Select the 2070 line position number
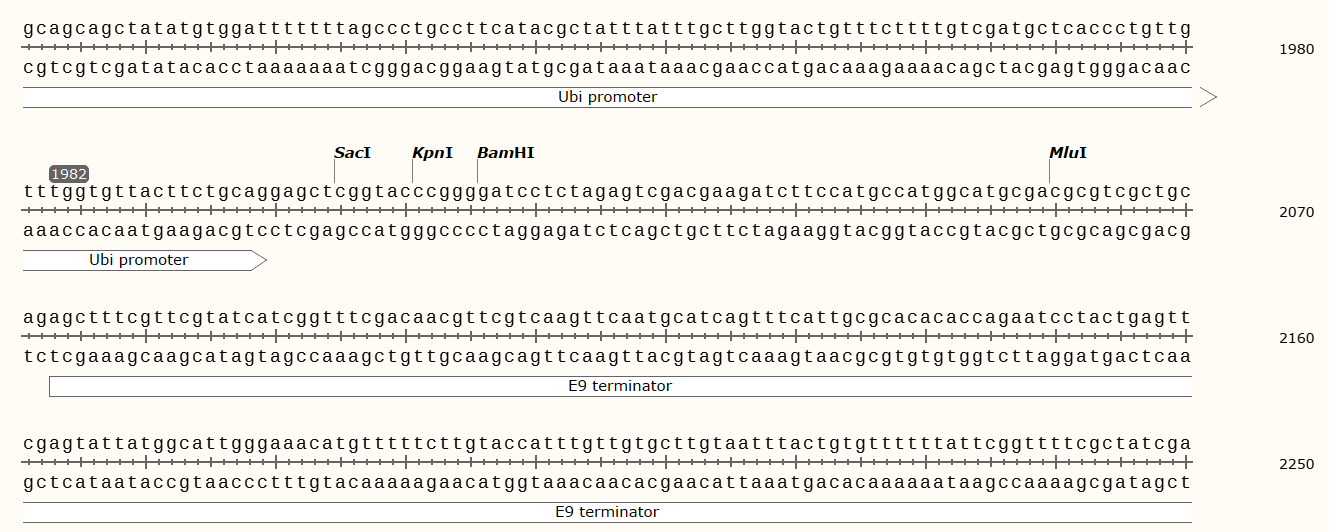This screenshot has width=1329, height=532. pyautogui.click(x=1297, y=212)
